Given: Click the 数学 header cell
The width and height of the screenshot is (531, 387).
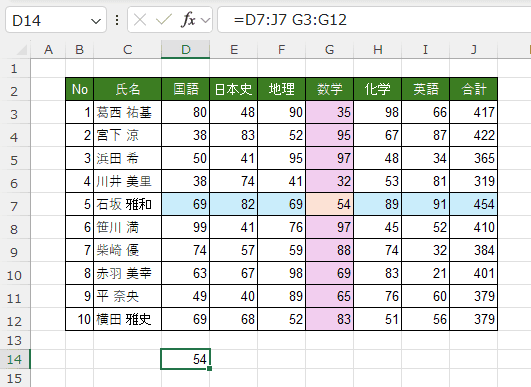Looking at the screenshot, I should [x=330, y=89].
